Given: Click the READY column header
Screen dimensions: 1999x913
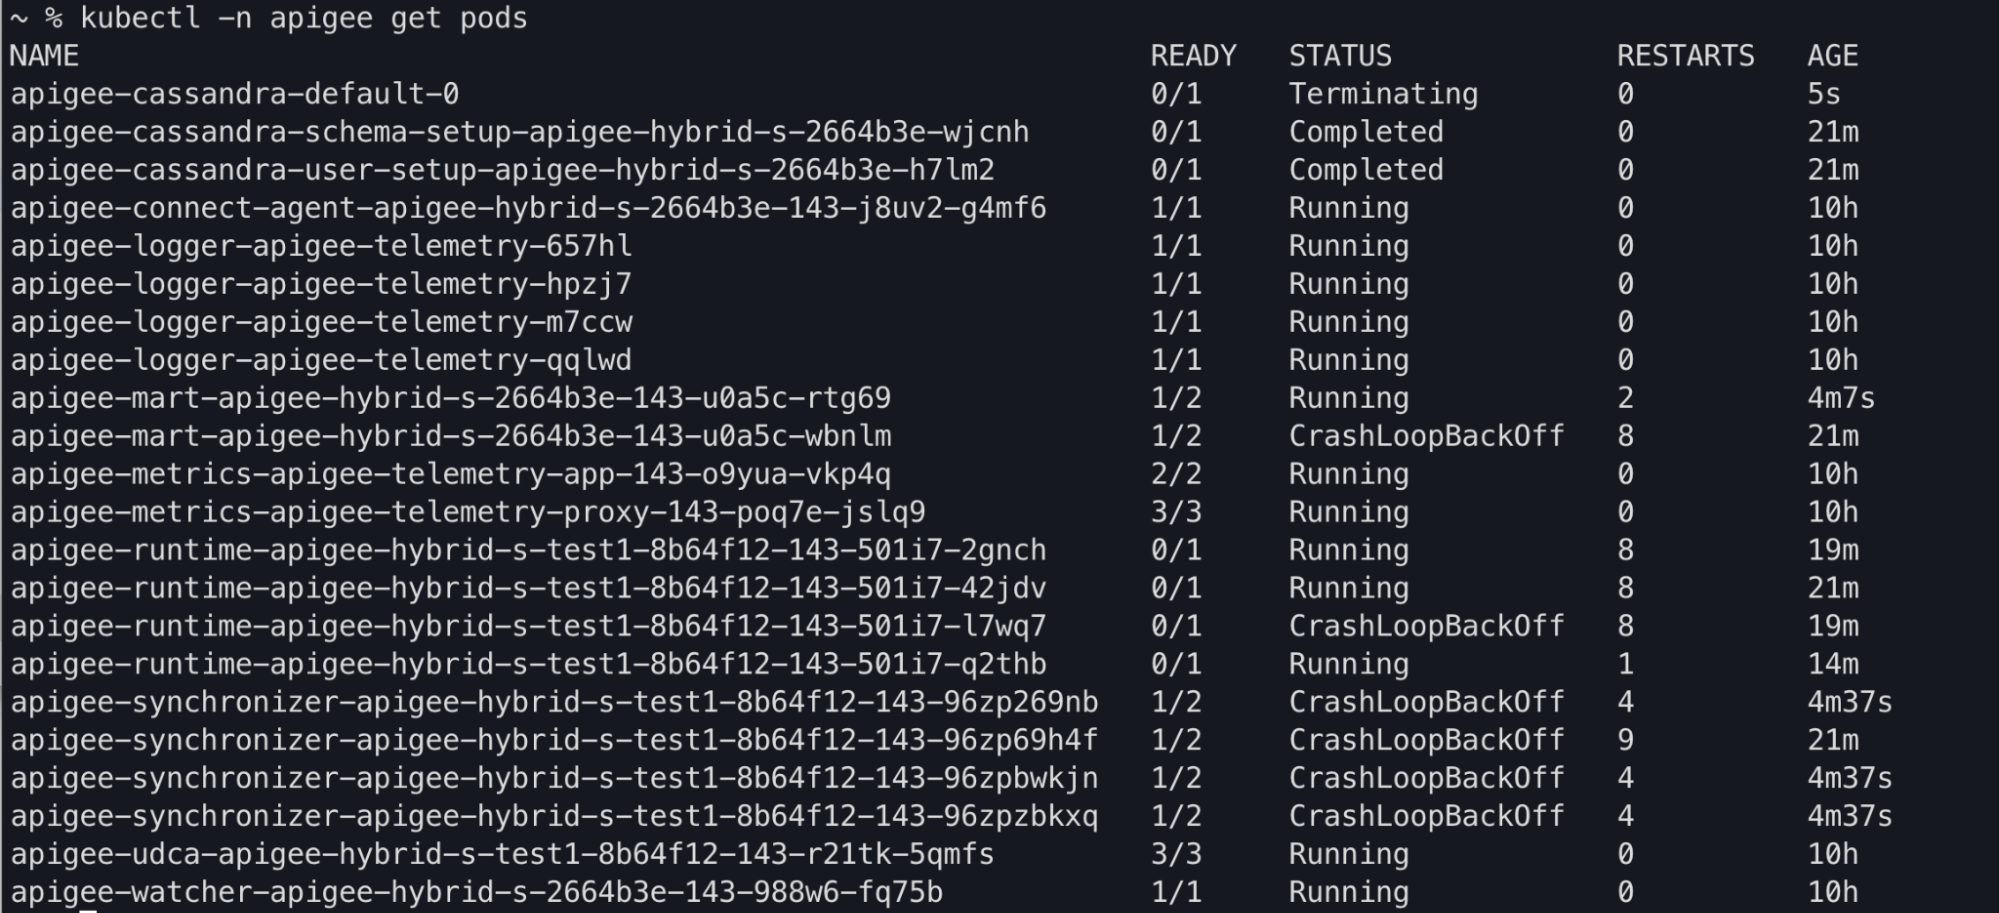Looking at the screenshot, I should (x=1193, y=56).
